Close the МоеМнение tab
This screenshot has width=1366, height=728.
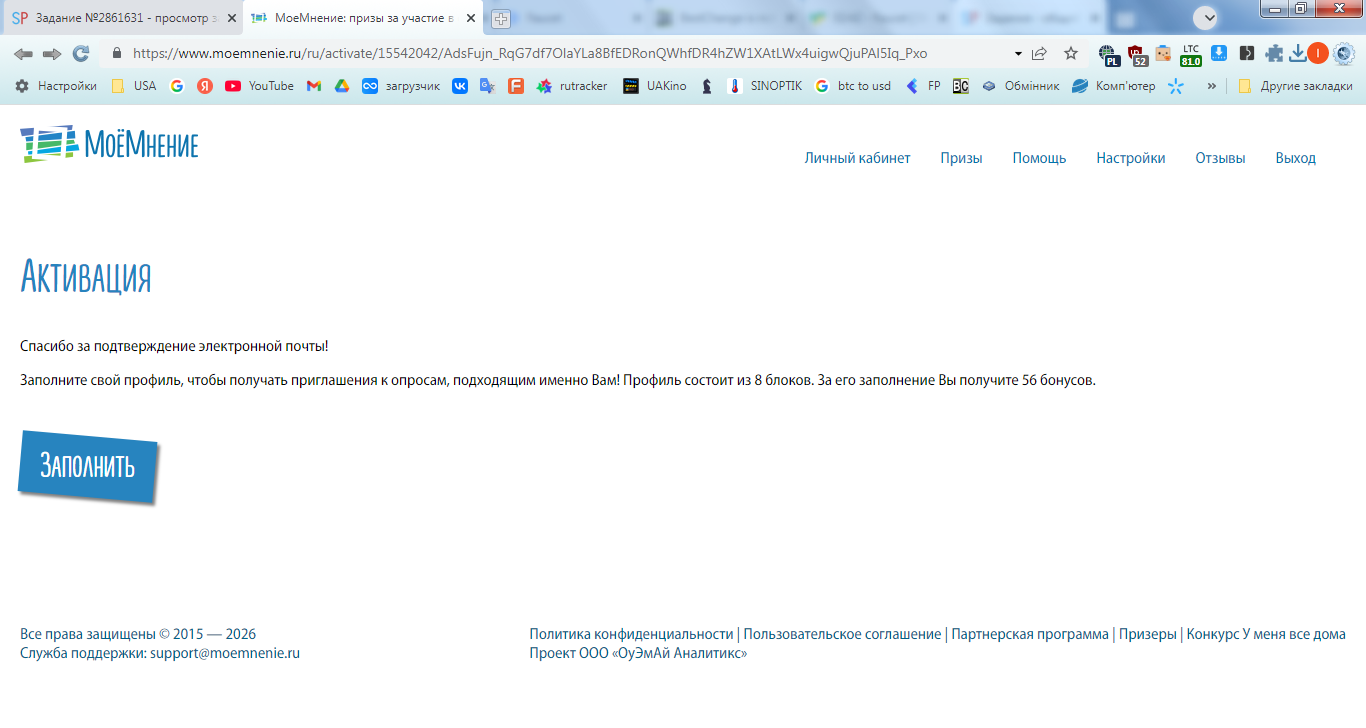click(x=471, y=18)
